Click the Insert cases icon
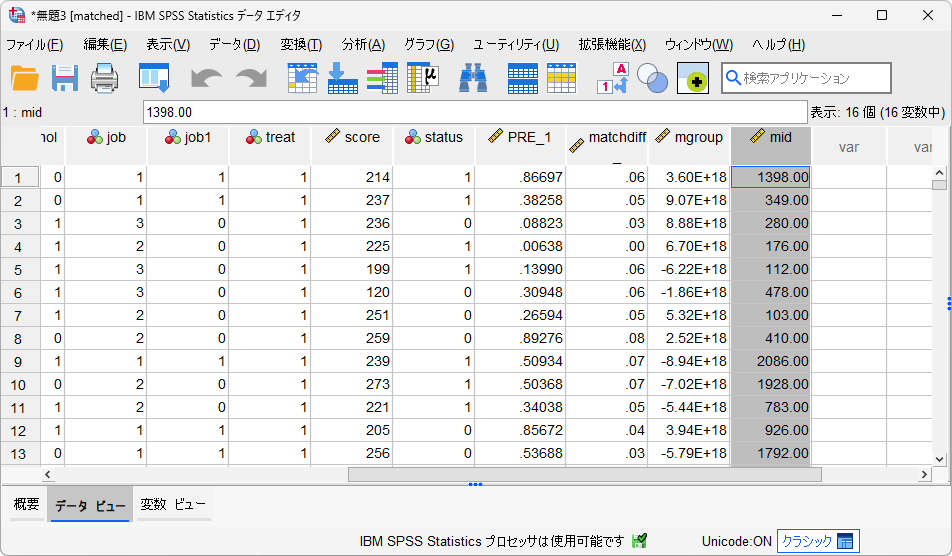The image size is (952, 556). pyautogui.click(x=523, y=78)
